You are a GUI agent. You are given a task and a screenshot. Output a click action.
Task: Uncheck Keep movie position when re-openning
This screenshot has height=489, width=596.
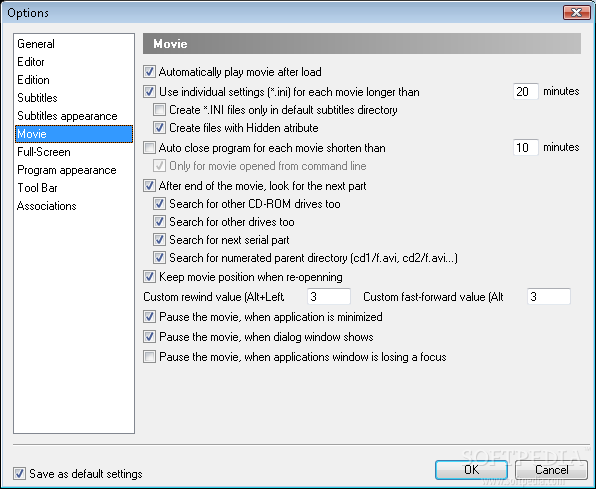click(149, 277)
